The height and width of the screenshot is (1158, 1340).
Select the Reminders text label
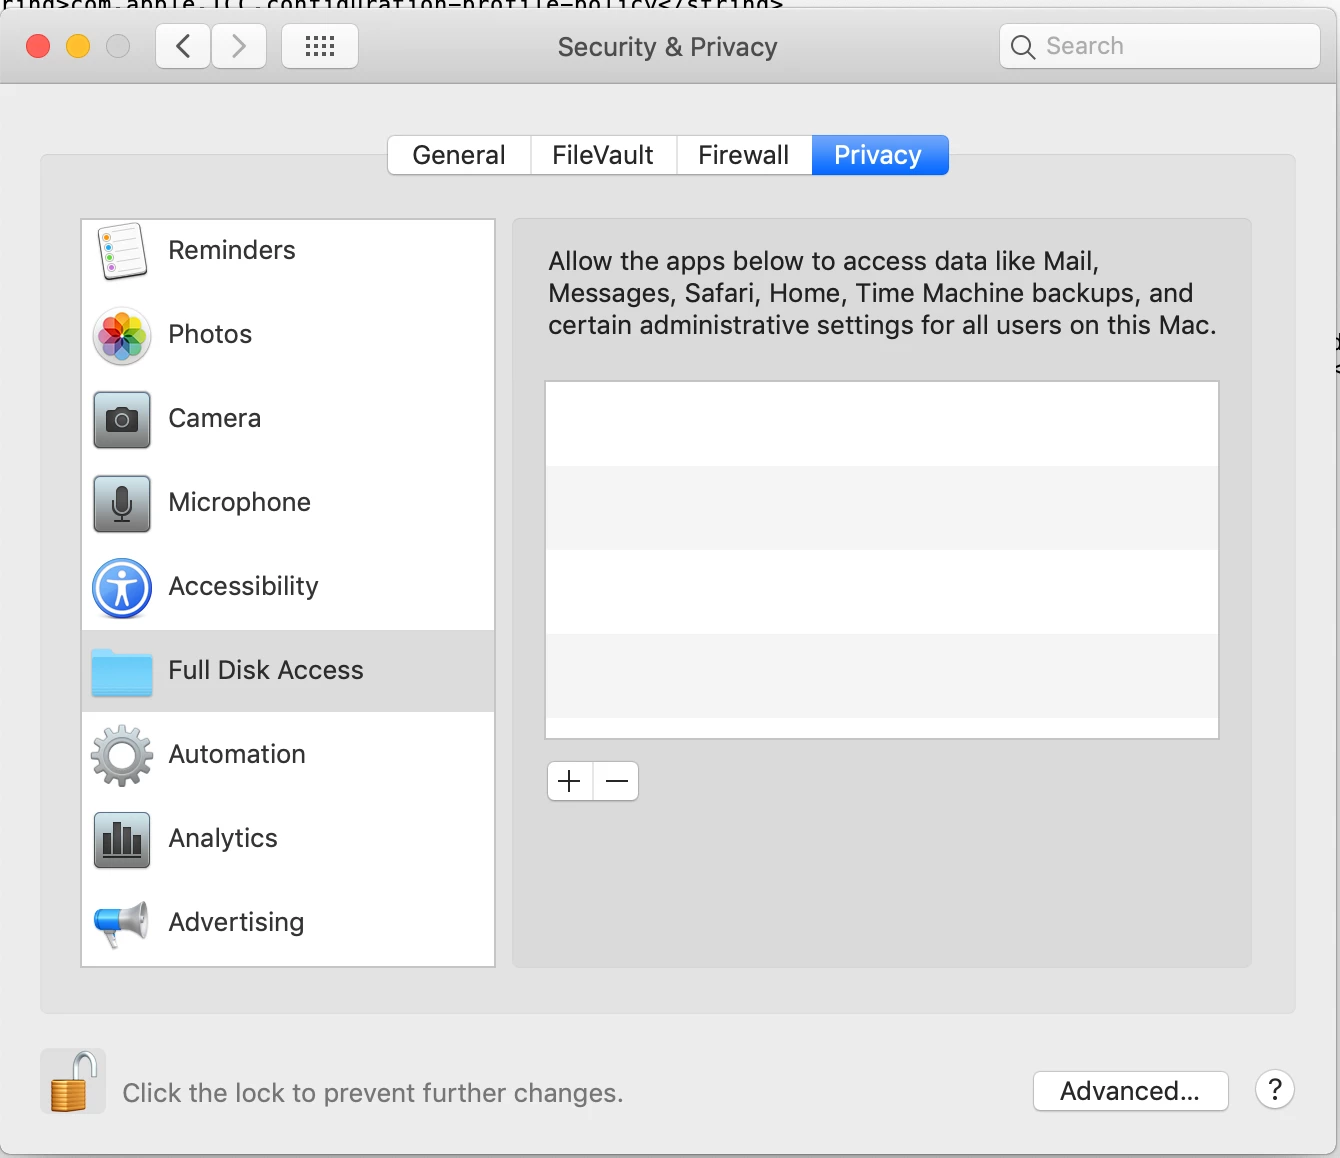tap(232, 250)
